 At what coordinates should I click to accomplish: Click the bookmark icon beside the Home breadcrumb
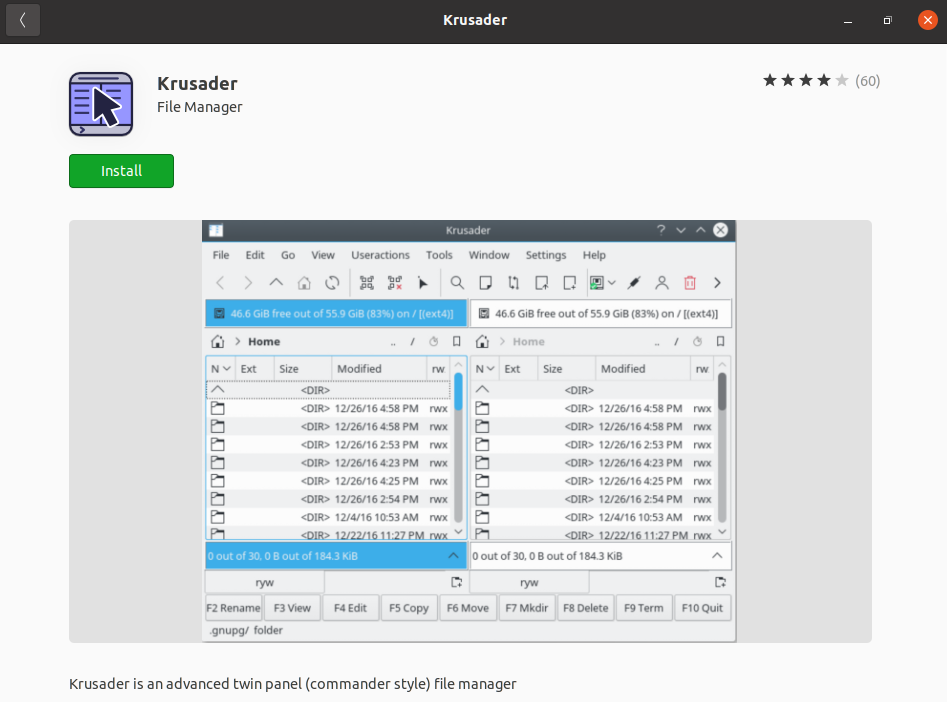click(x=455, y=341)
